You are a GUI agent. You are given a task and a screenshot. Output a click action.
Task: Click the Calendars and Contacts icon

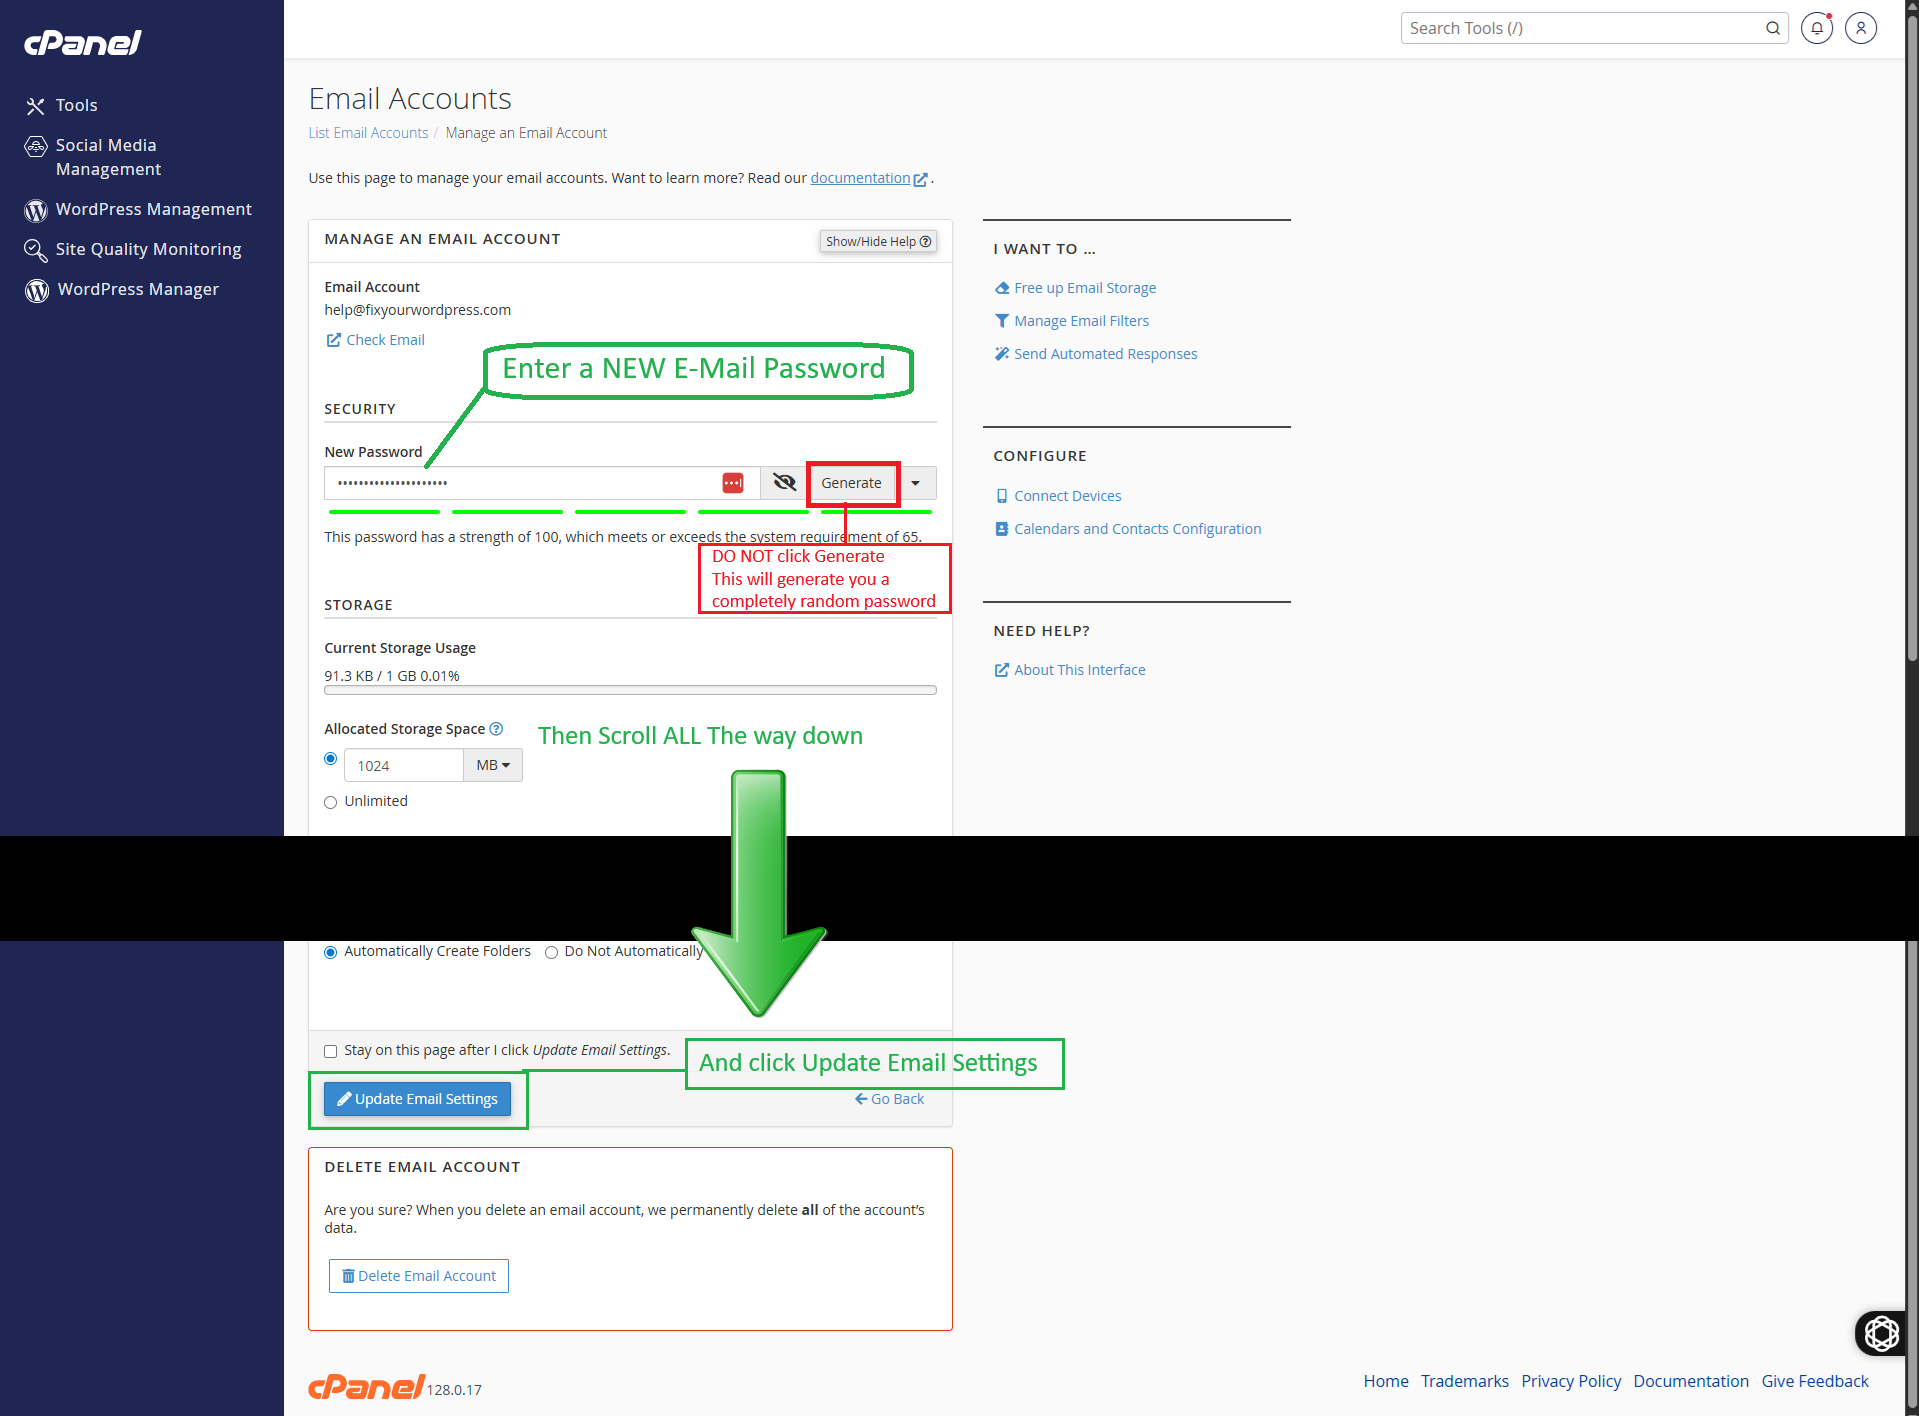click(1002, 529)
